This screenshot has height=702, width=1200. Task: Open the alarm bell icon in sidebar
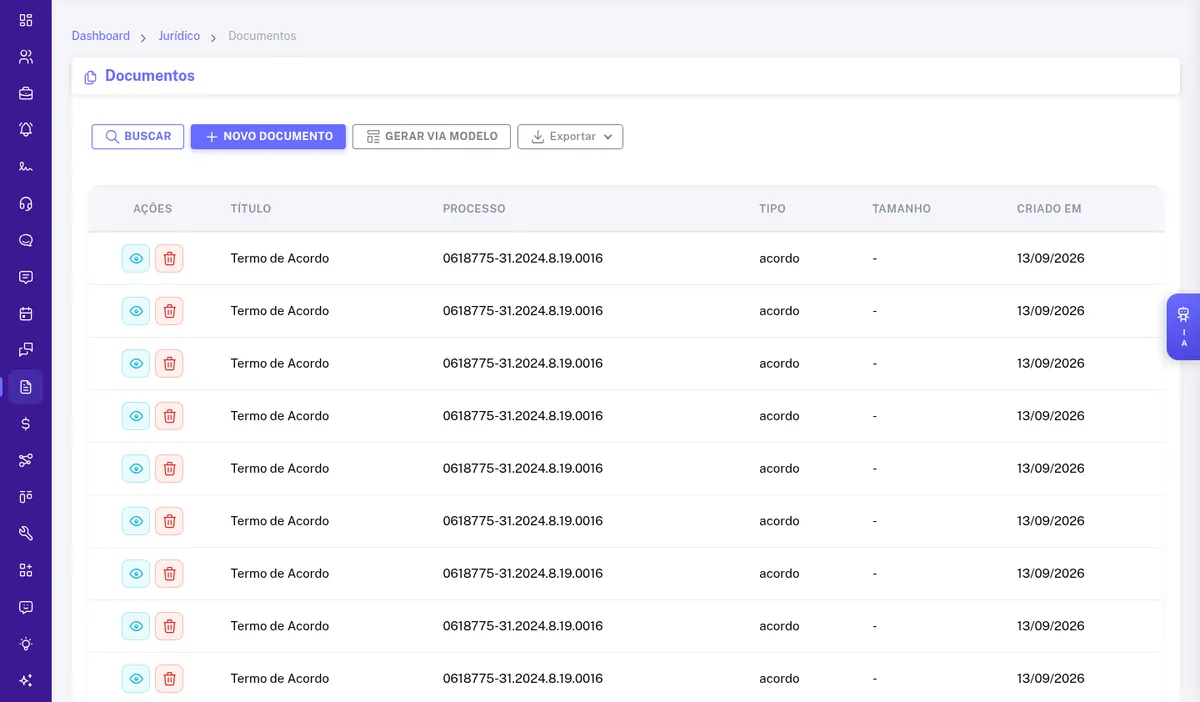point(26,129)
